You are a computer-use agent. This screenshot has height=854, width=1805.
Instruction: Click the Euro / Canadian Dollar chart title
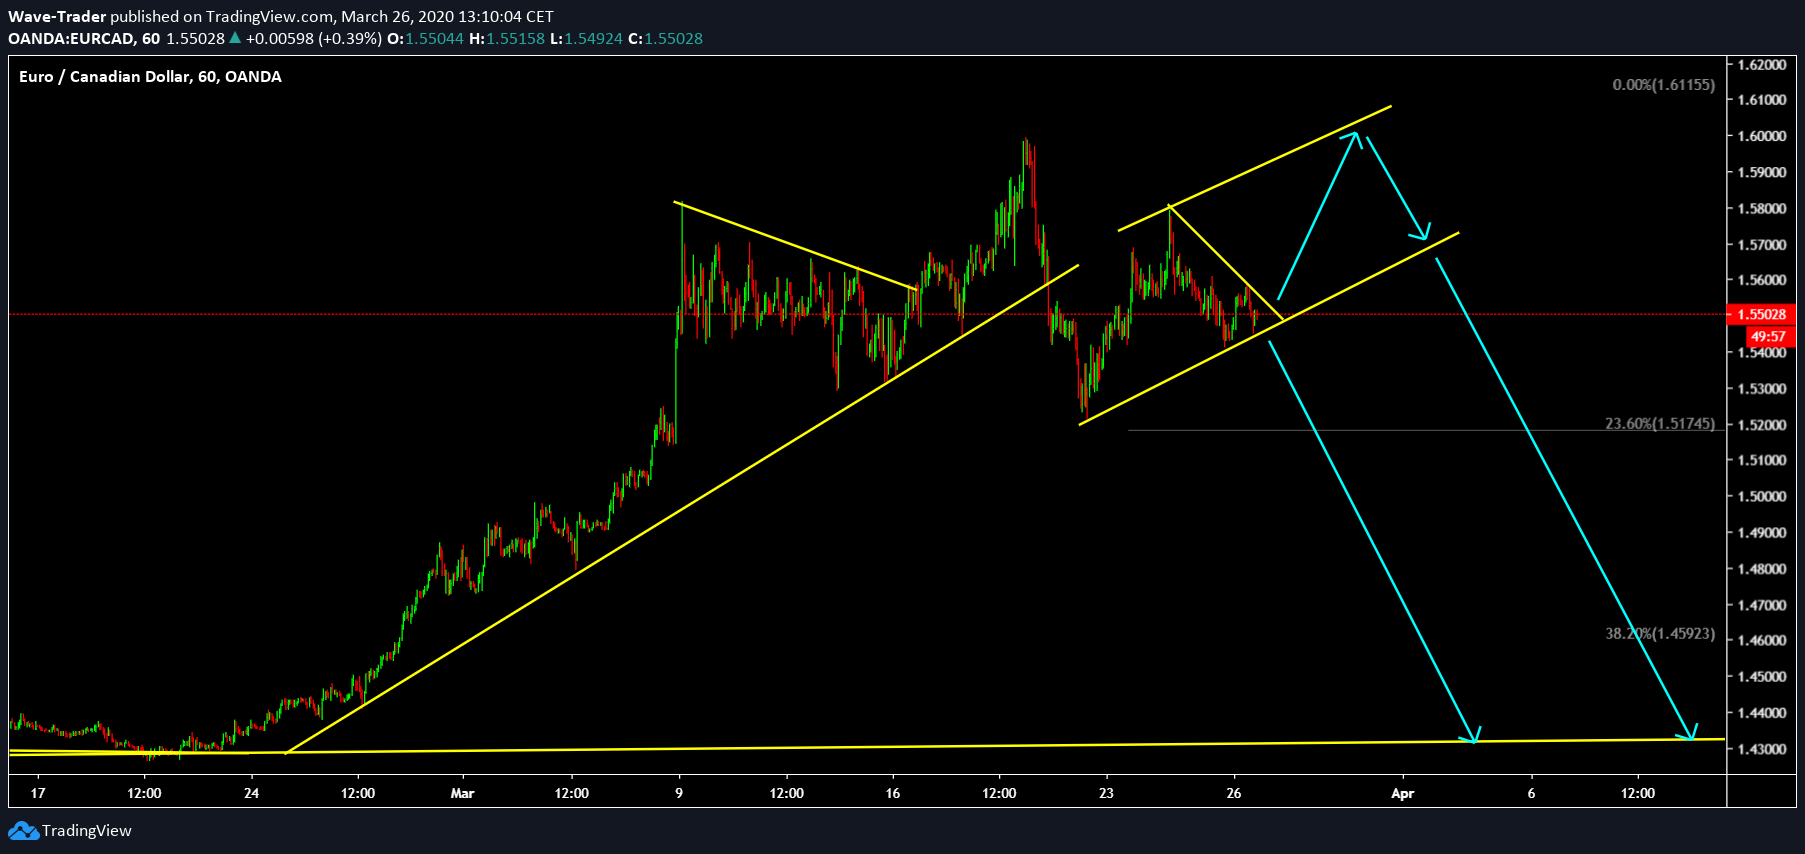(150, 77)
